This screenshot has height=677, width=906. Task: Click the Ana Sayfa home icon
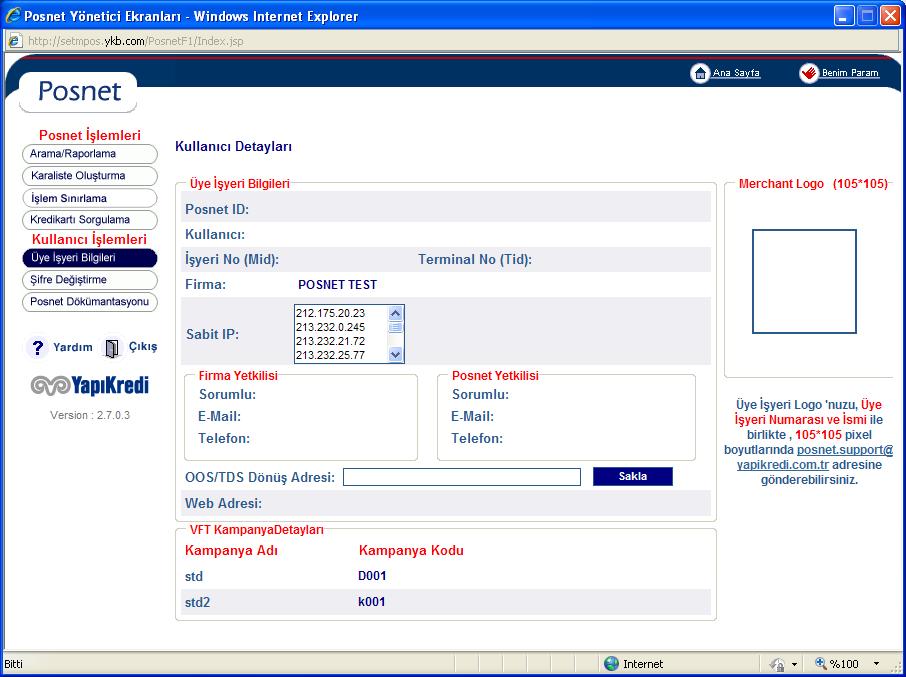tap(700, 73)
